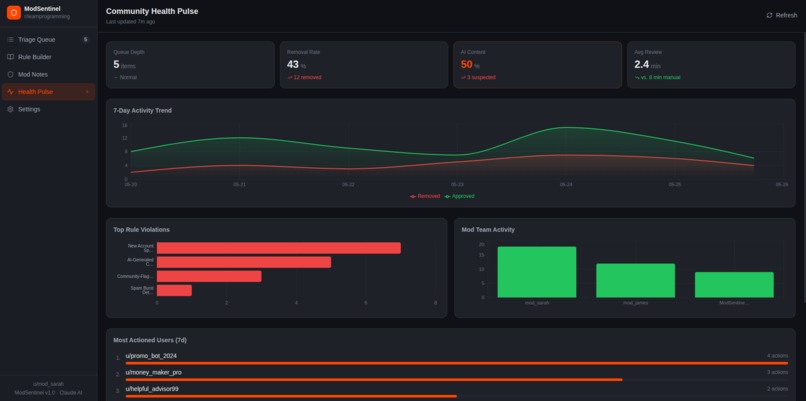The width and height of the screenshot is (806, 401).
Task: Click the ModSentinel shield logo icon
Action: click(14, 12)
